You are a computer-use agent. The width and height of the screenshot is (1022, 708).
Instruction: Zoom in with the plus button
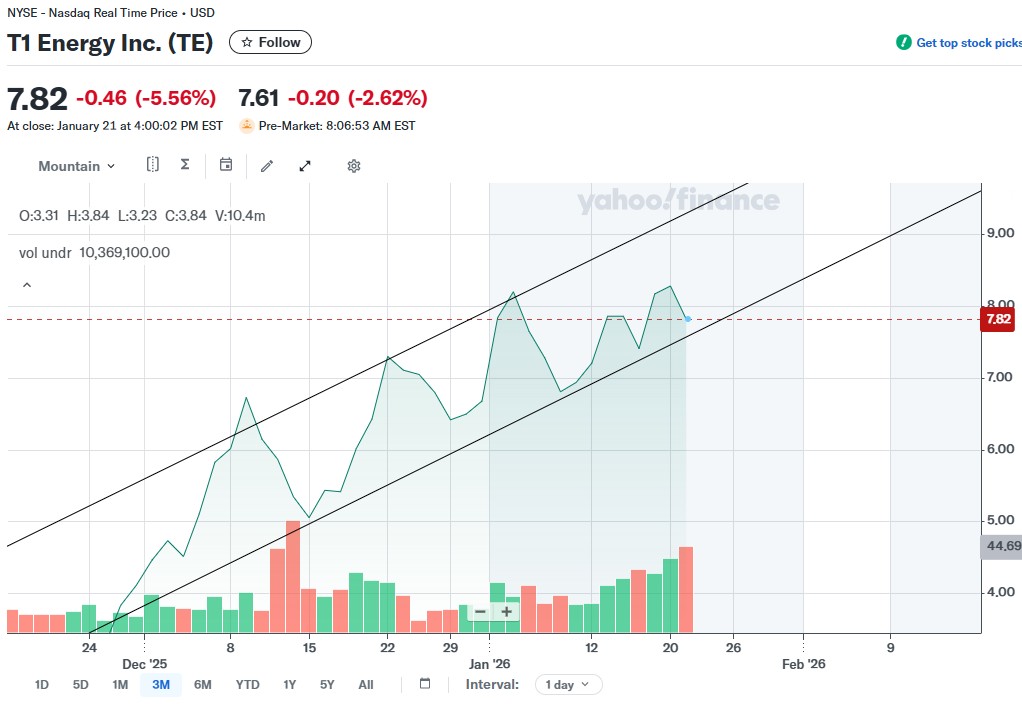(507, 611)
